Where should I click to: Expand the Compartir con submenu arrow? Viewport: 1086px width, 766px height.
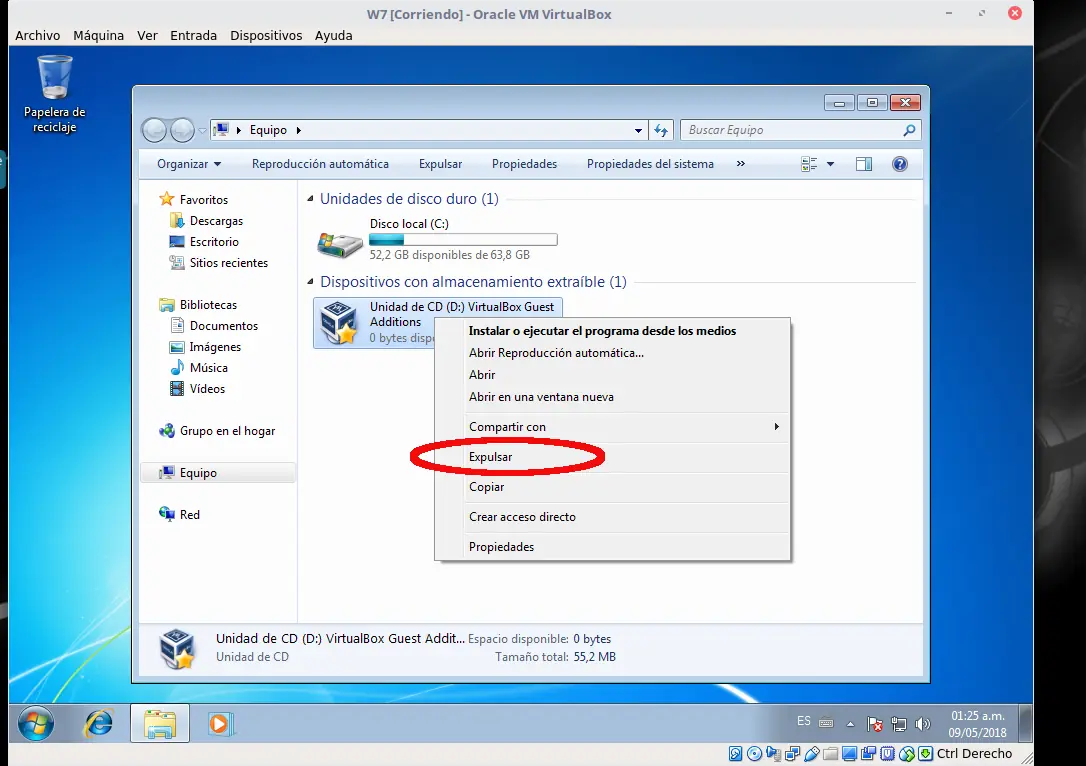pos(776,427)
